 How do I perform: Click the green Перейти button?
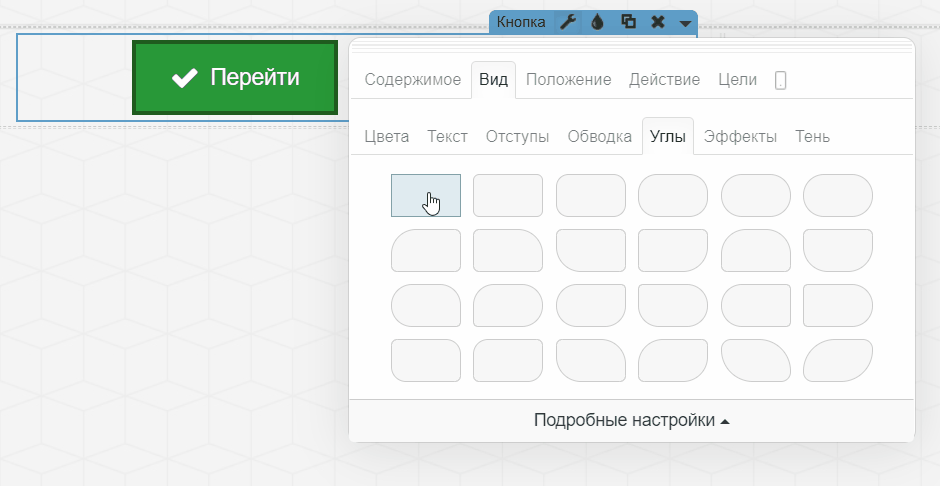coord(235,78)
